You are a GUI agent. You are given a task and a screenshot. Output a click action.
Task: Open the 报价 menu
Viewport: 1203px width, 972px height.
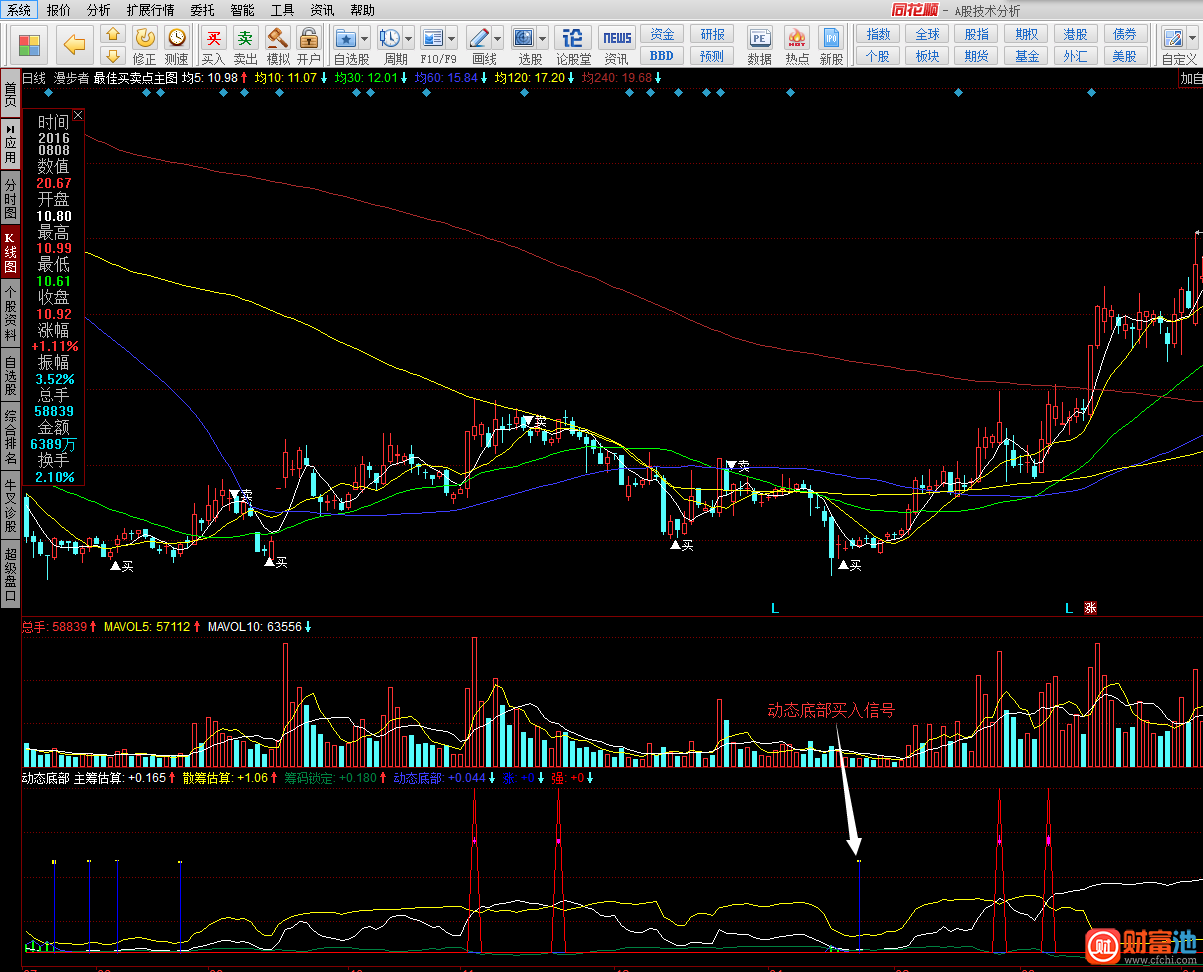59,10
